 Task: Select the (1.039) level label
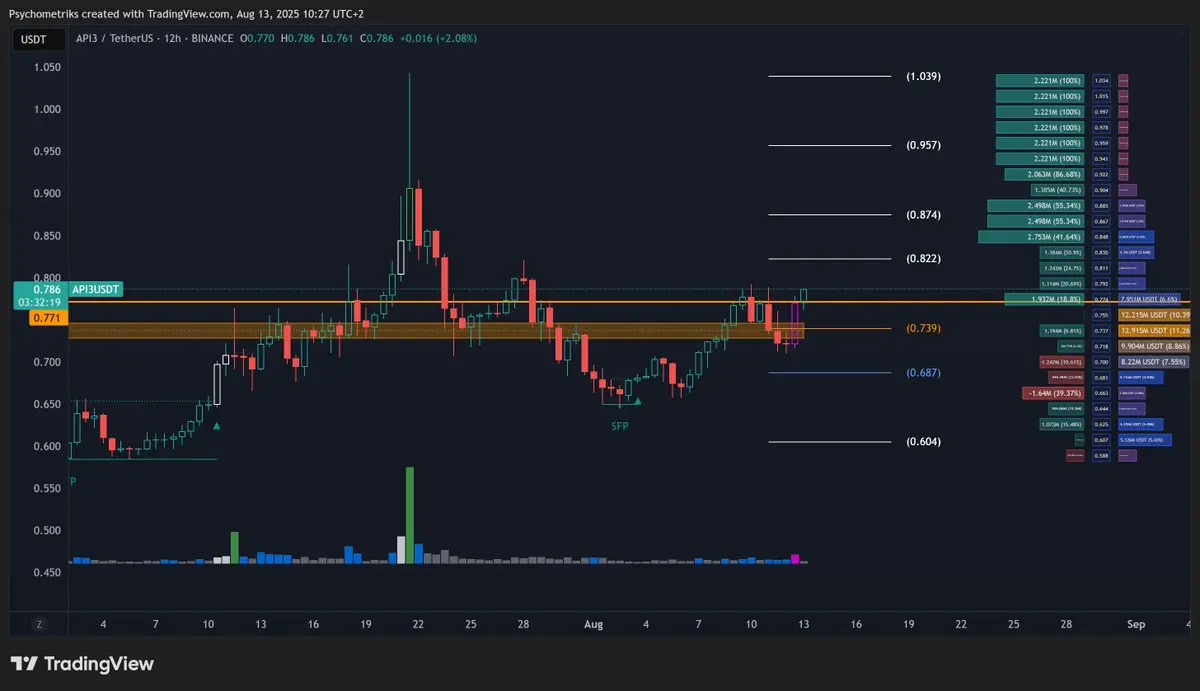click(x=923, y=77)
